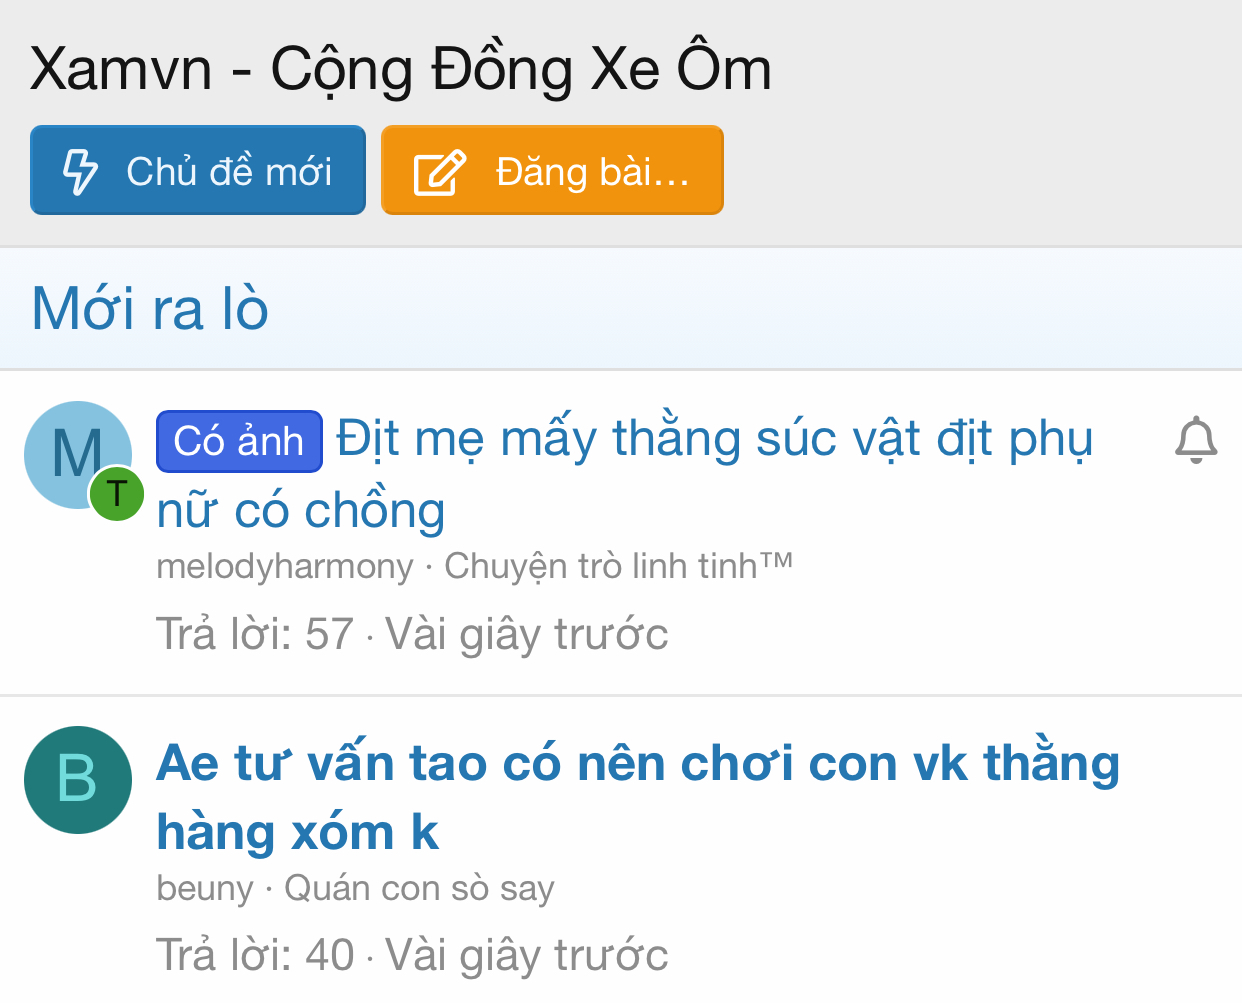Image resolution: width=1242 pixels, height=1003 pixels.
Task: Click Vài giây trước timestamp under beuny's thread
Action: [x=527, y=955]
